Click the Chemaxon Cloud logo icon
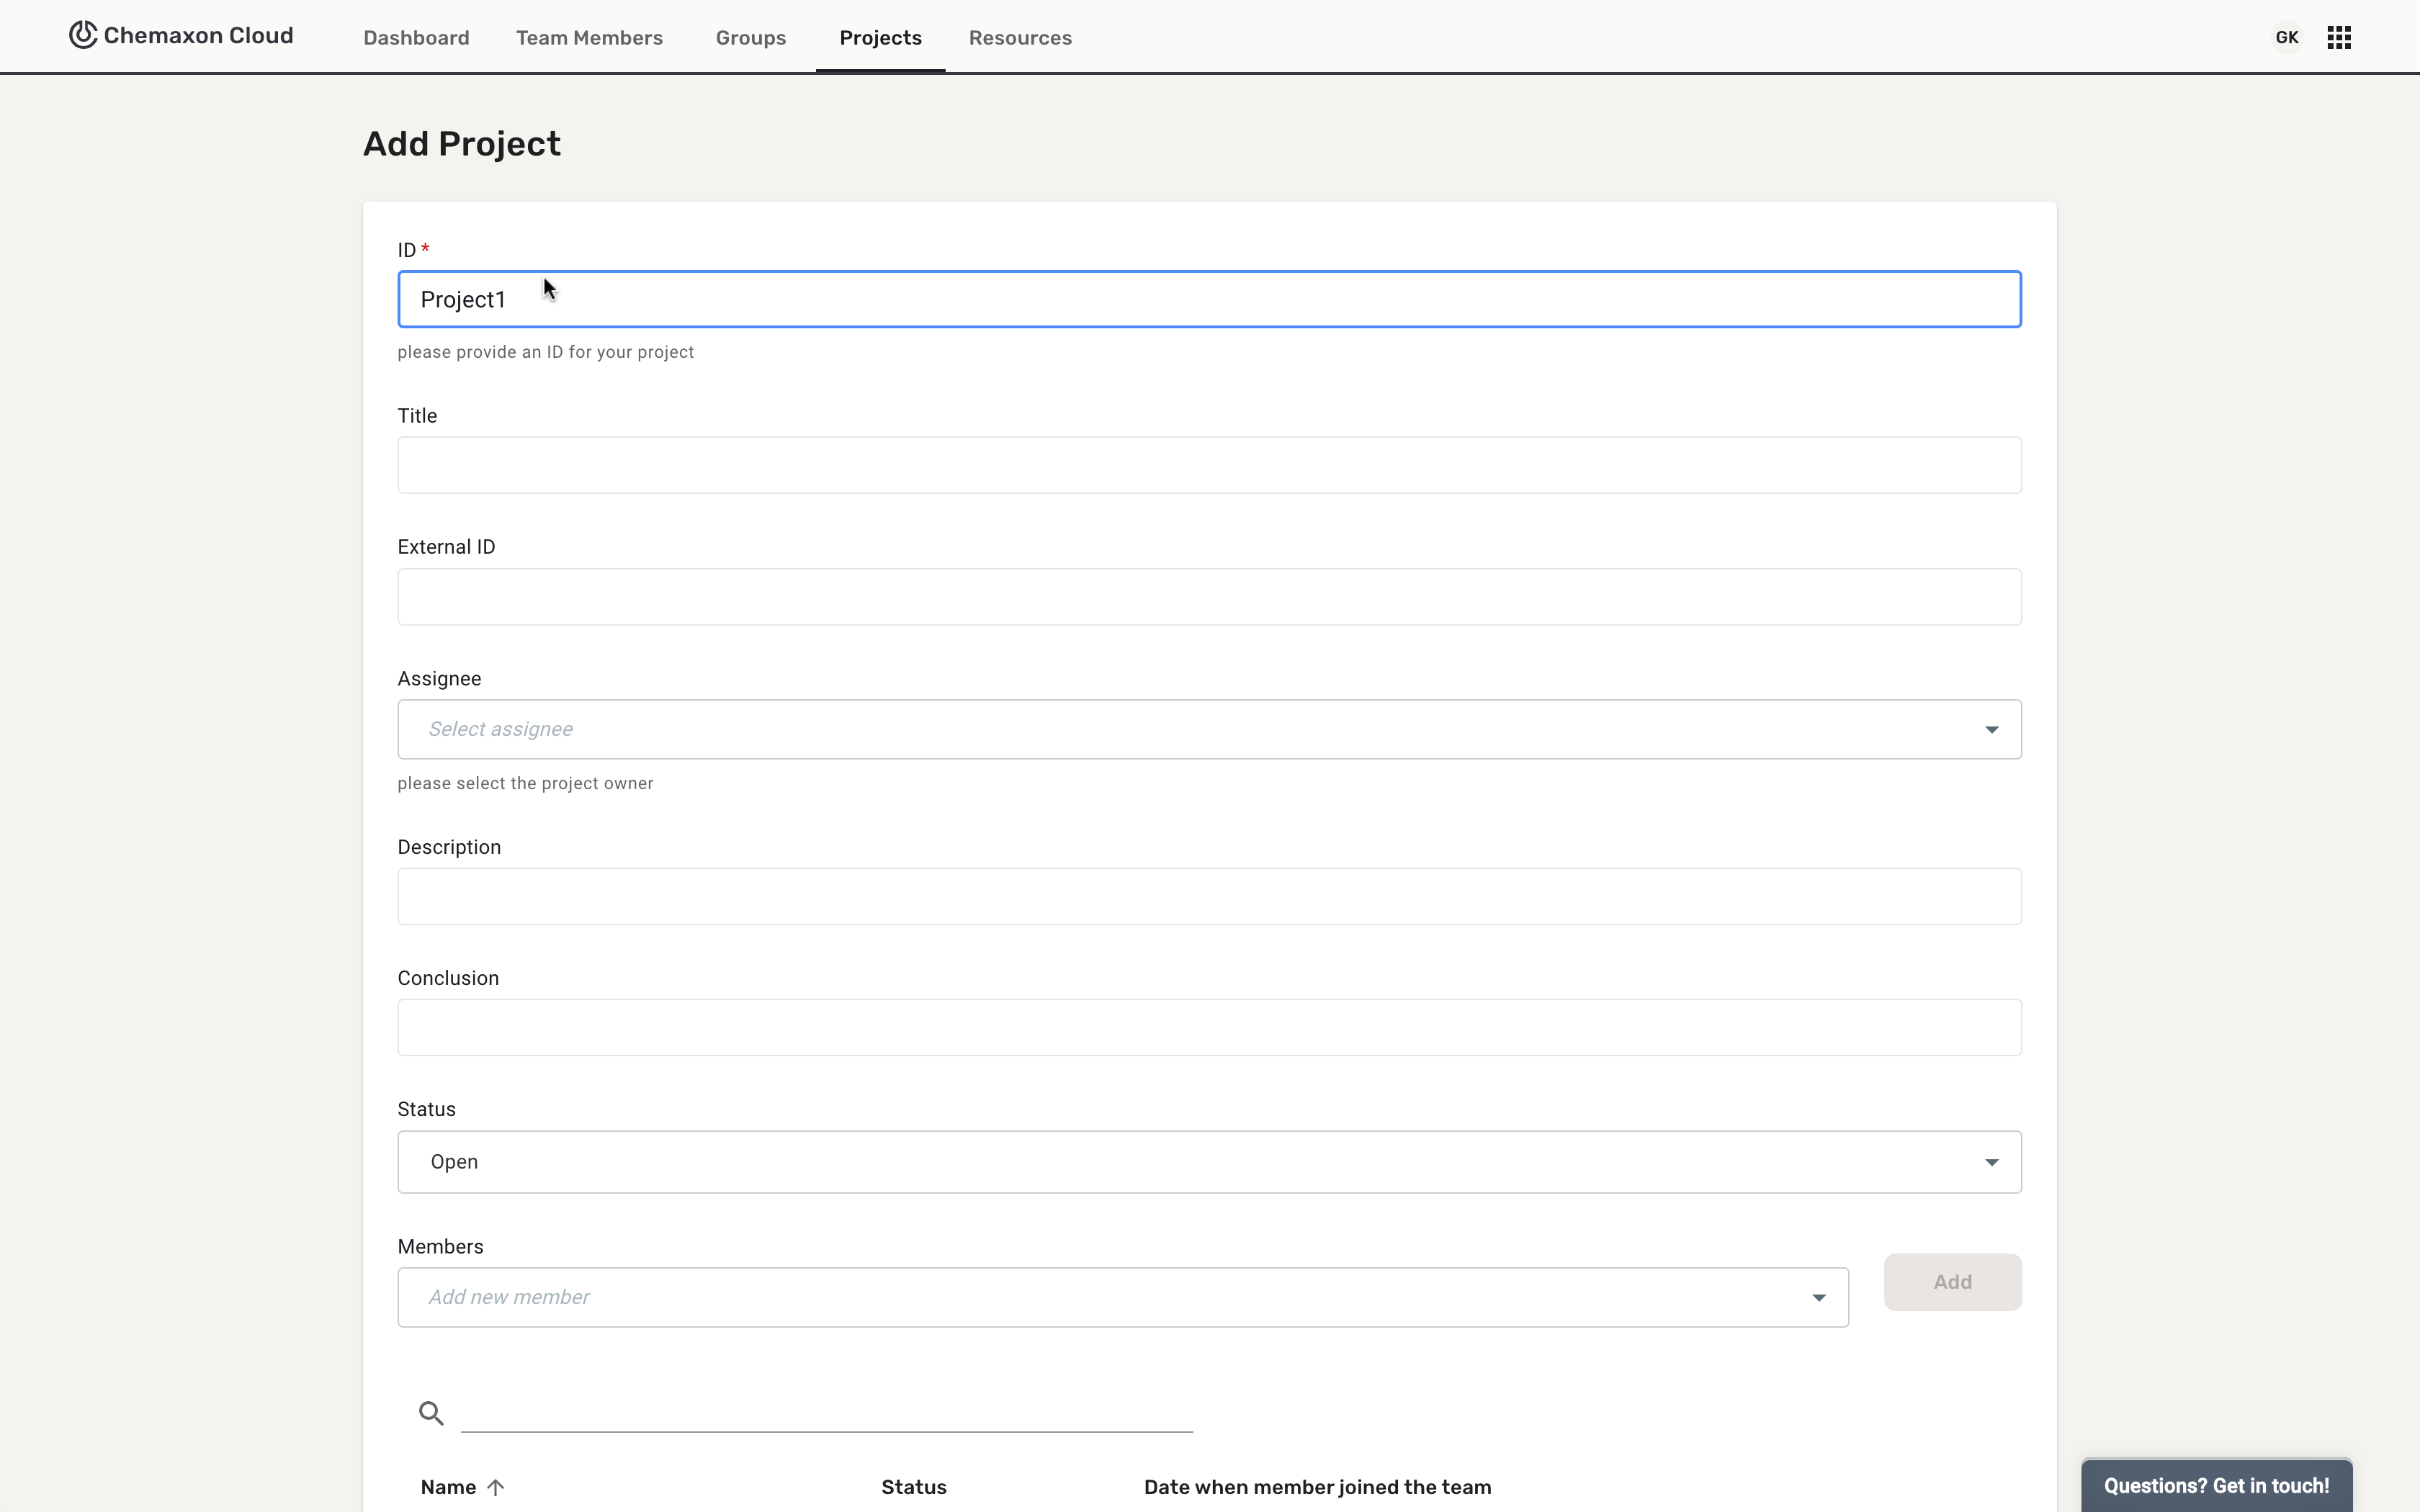Image resolution: width=2420 pixels, height=1512 pixels. coord(83,35)
